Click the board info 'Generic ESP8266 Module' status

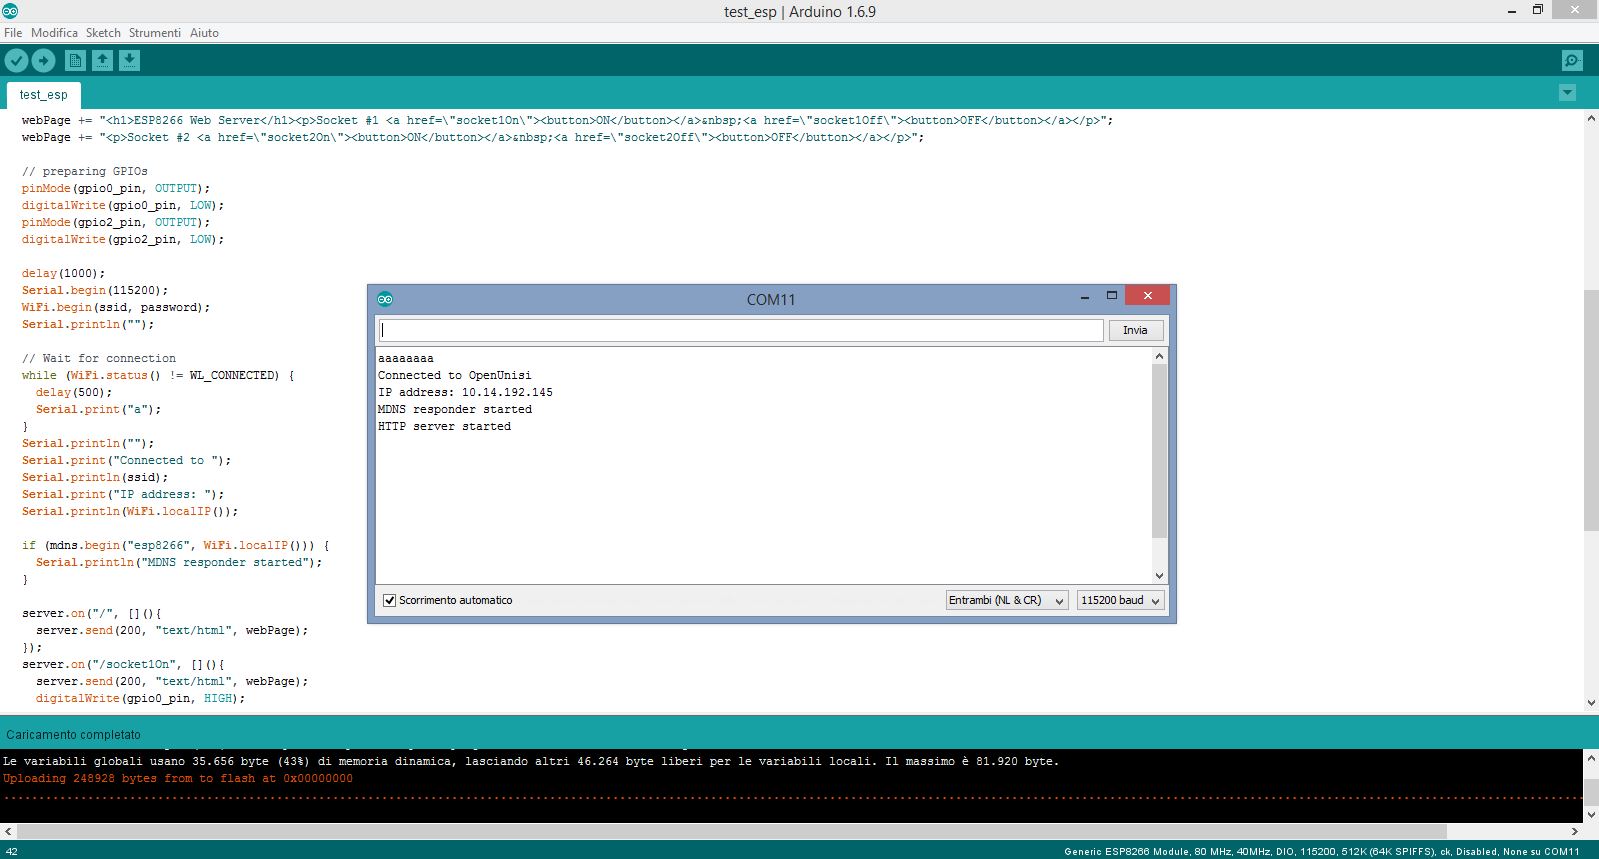point(1322,852)
